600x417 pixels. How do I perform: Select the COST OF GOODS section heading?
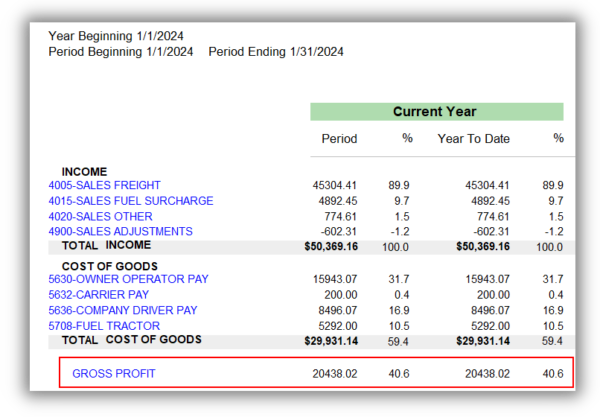click(109, 266)
